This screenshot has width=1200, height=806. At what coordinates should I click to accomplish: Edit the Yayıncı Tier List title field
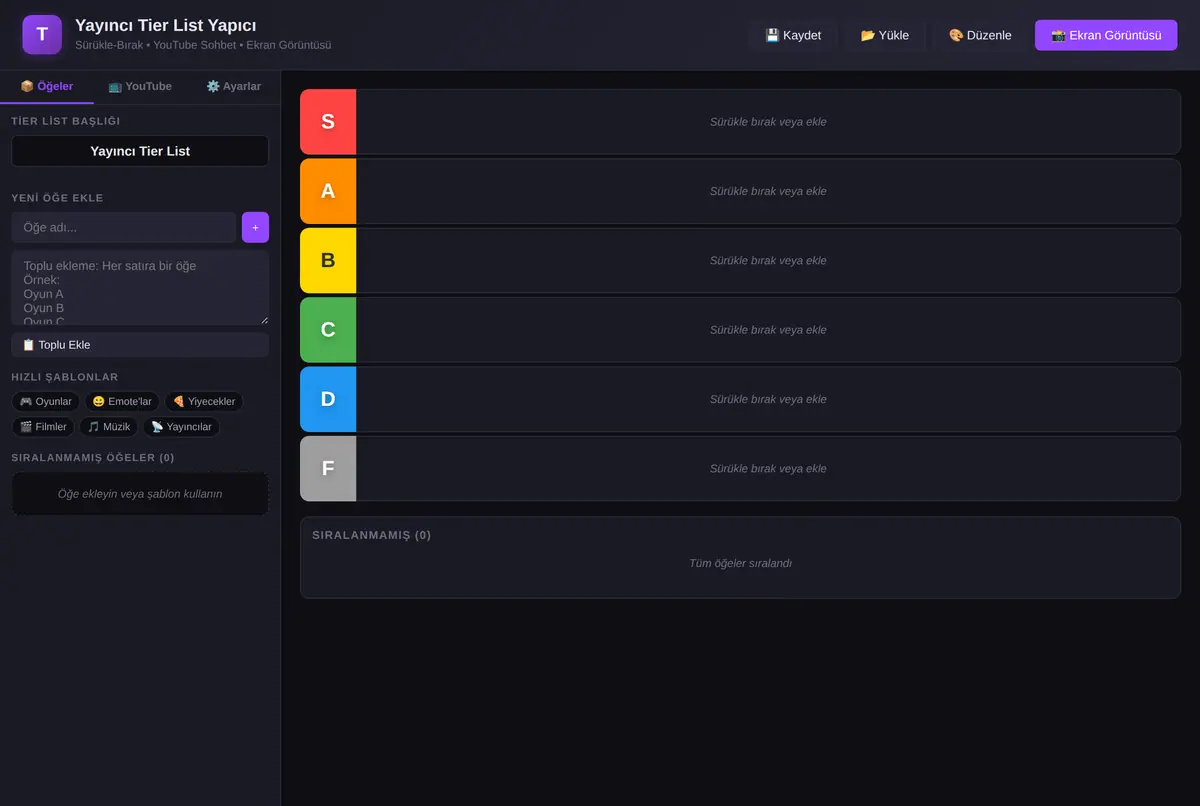coord(140,151)
